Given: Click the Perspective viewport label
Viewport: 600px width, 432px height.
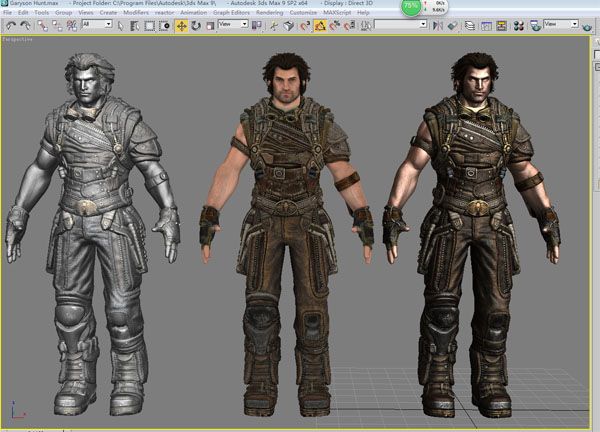Looking at the screenshot, I should click(x=17, y=39).
